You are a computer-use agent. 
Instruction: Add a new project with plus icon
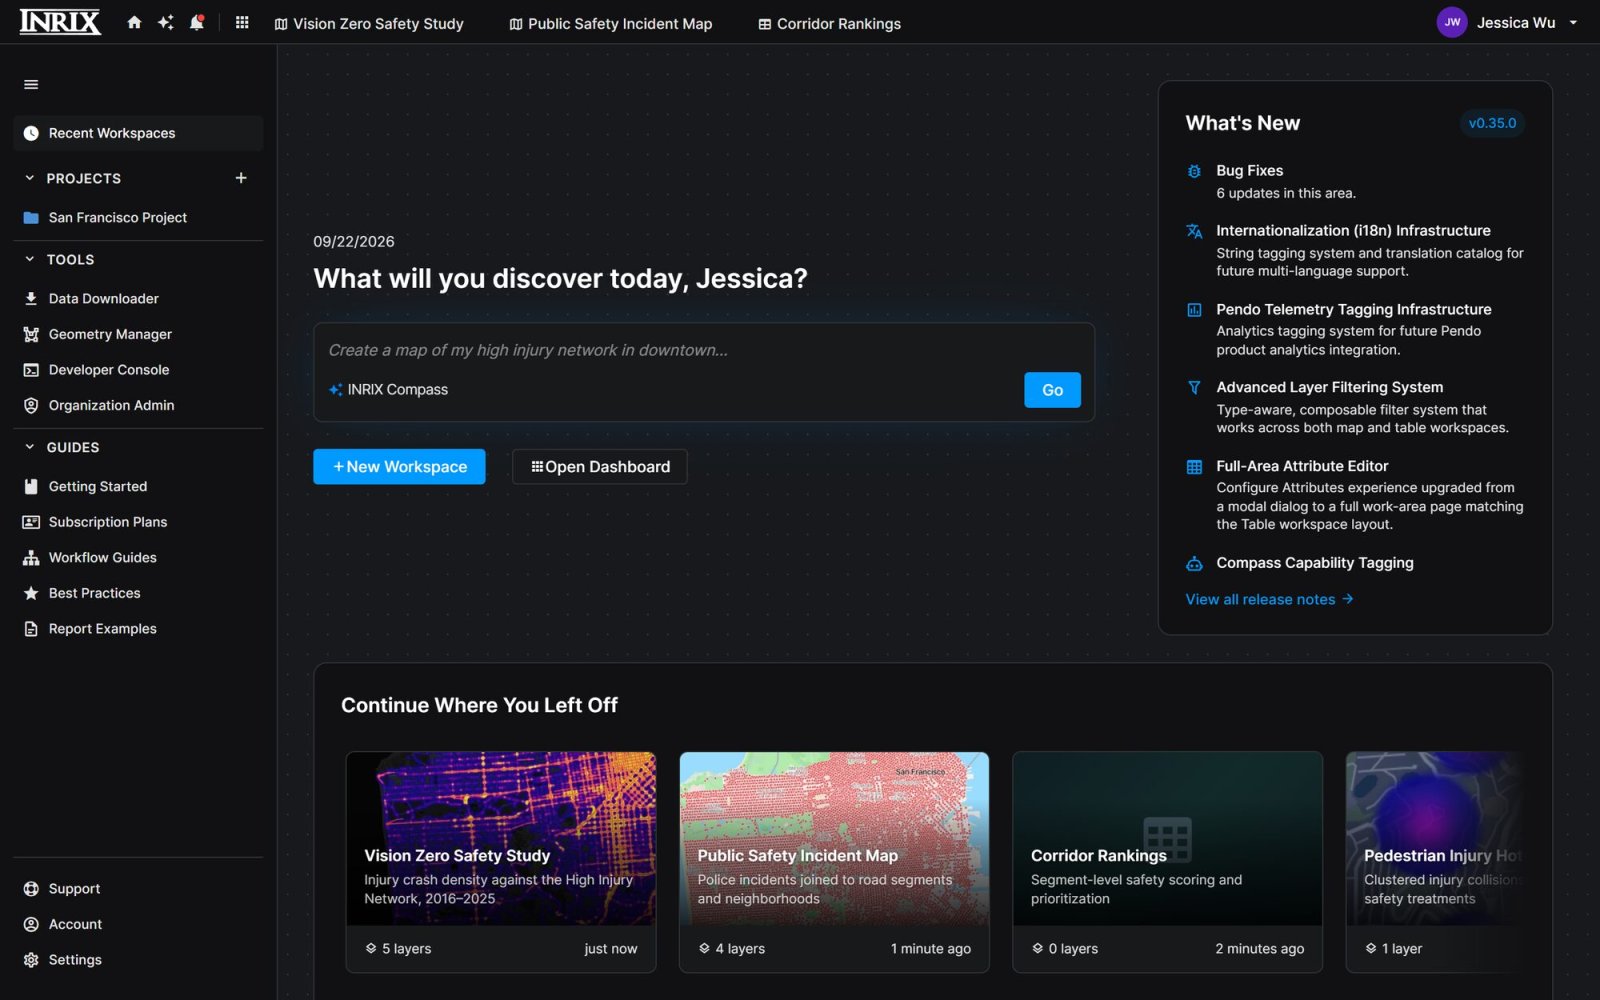241,178
